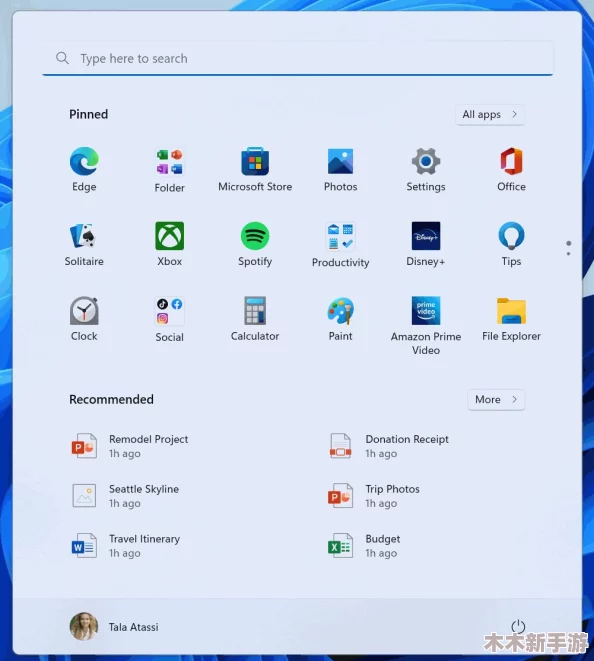Open the Xbox app
Image resolution: width=594 pixels, height=661 pixels.
[169, 236]
